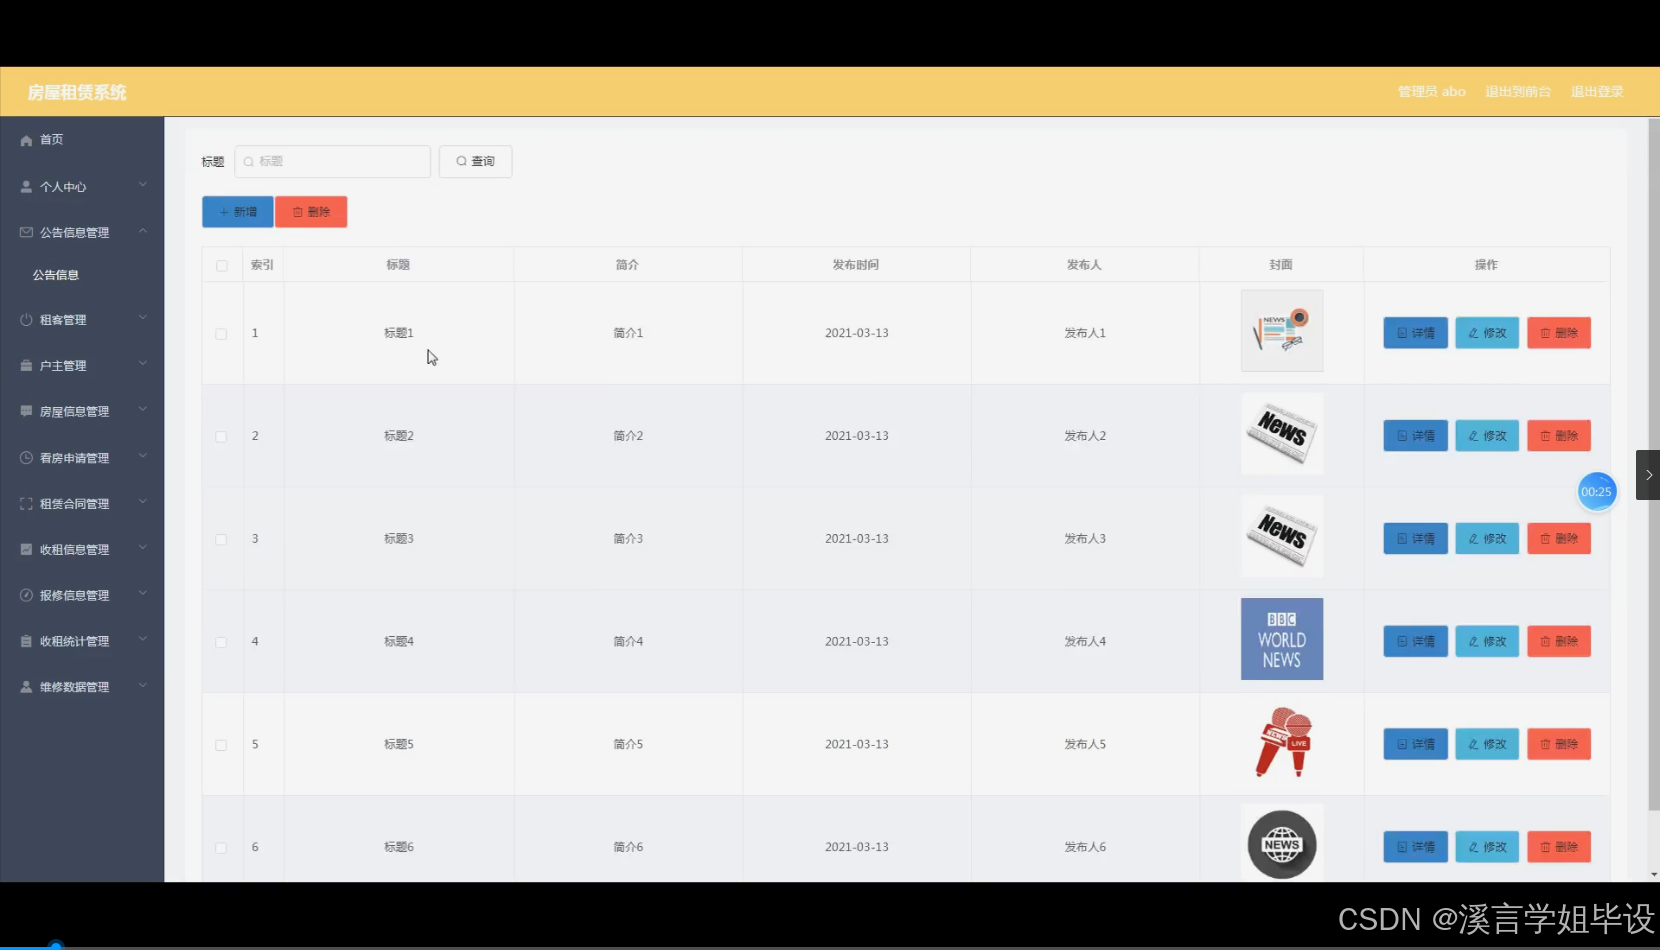
Task: Click the bracket icon beside 租赁合同管理
Action: point(26,504)
